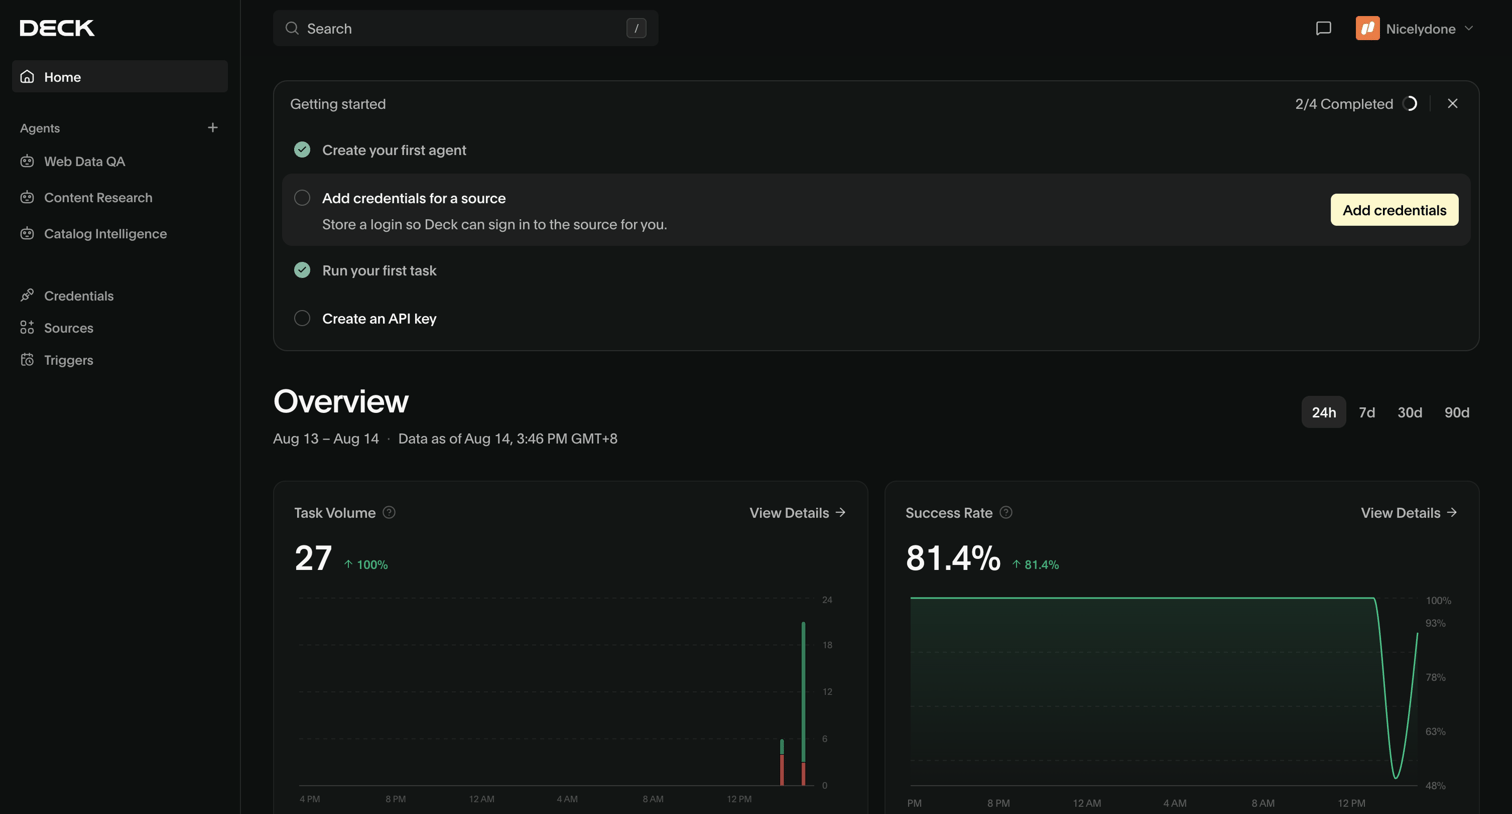The image size is (1512, 814).
Task: Click the Home house icon in sidebar
Action: pyautogui.click(x=27, y=77)
